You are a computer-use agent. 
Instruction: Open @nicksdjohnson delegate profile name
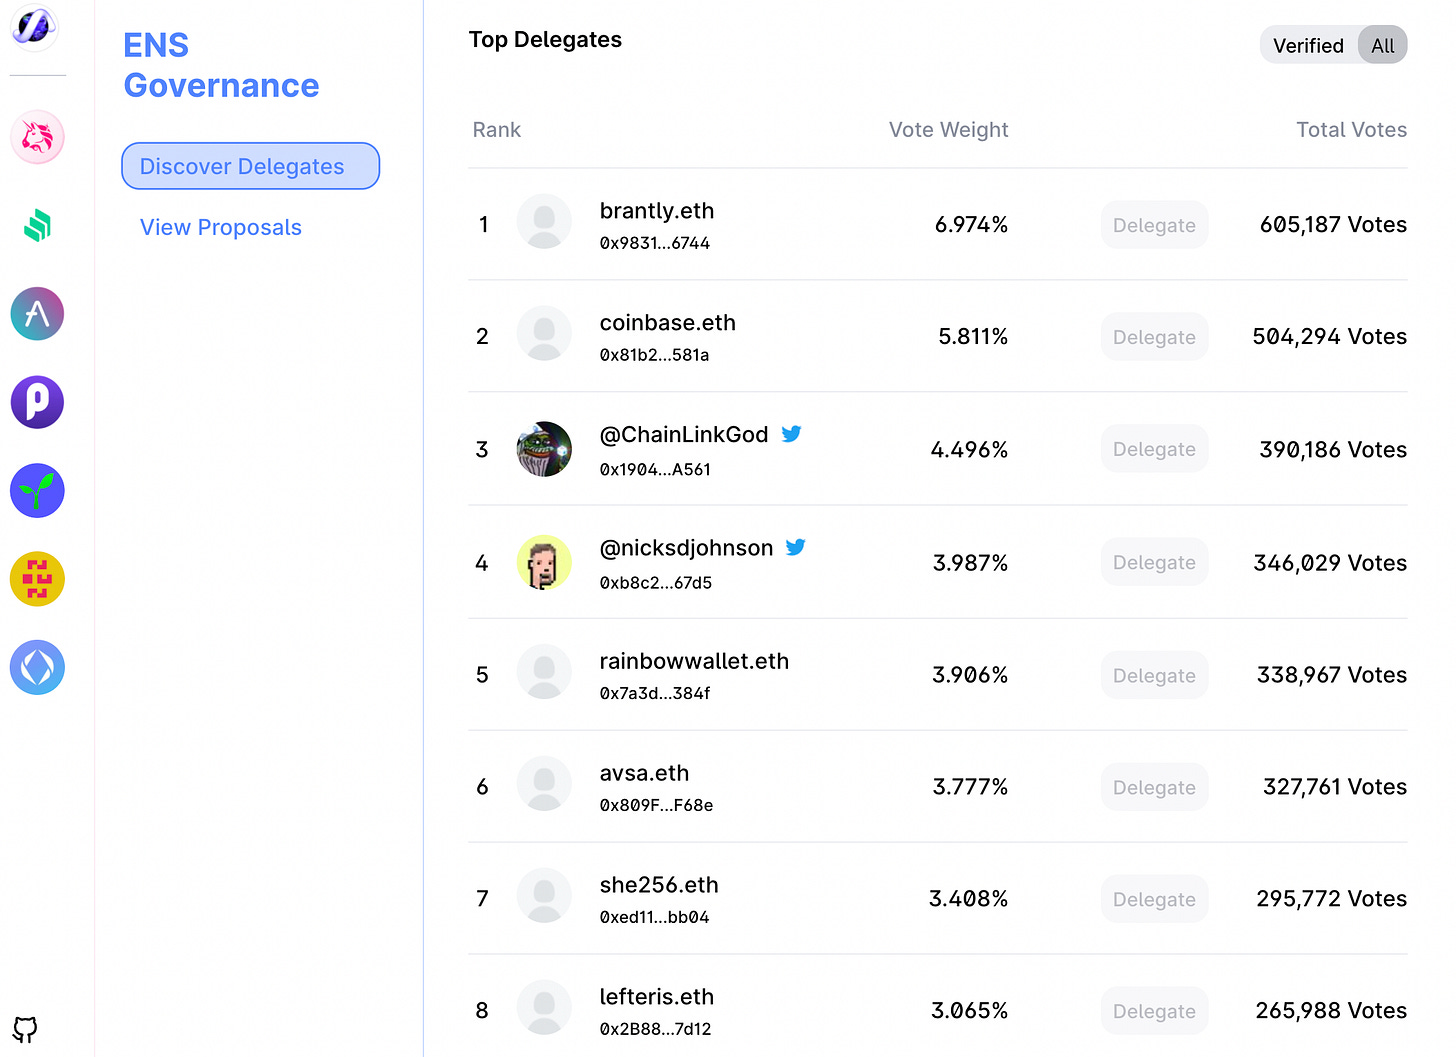687,548
